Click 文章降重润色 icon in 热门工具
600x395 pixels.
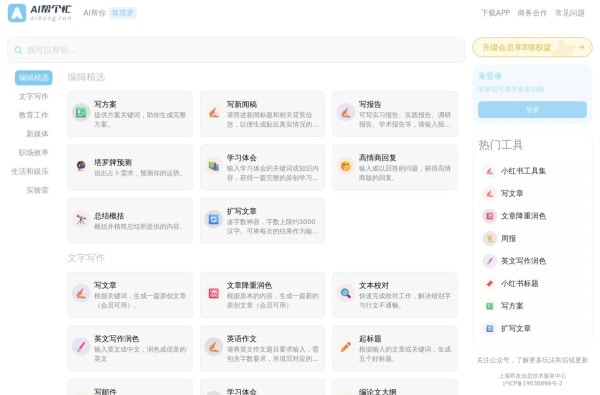point(489,216)
